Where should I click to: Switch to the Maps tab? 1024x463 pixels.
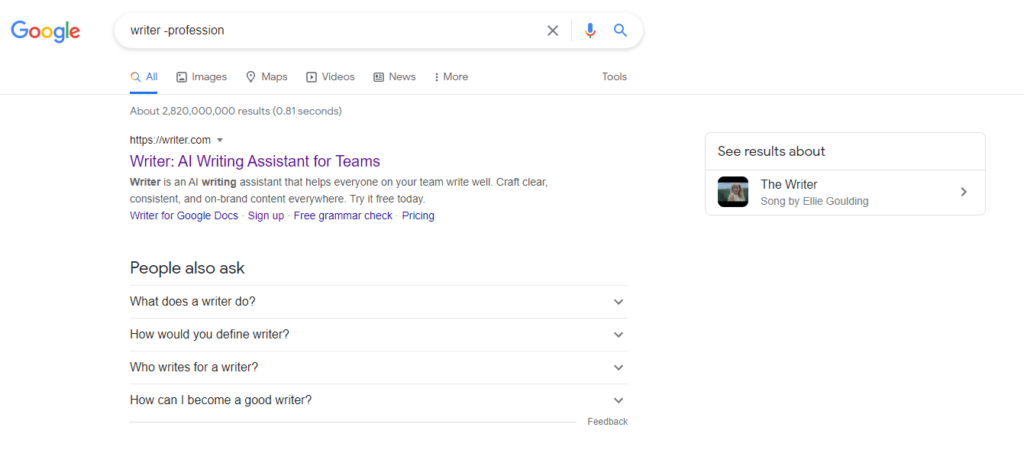pyautogui.click(x=266, y=77)
